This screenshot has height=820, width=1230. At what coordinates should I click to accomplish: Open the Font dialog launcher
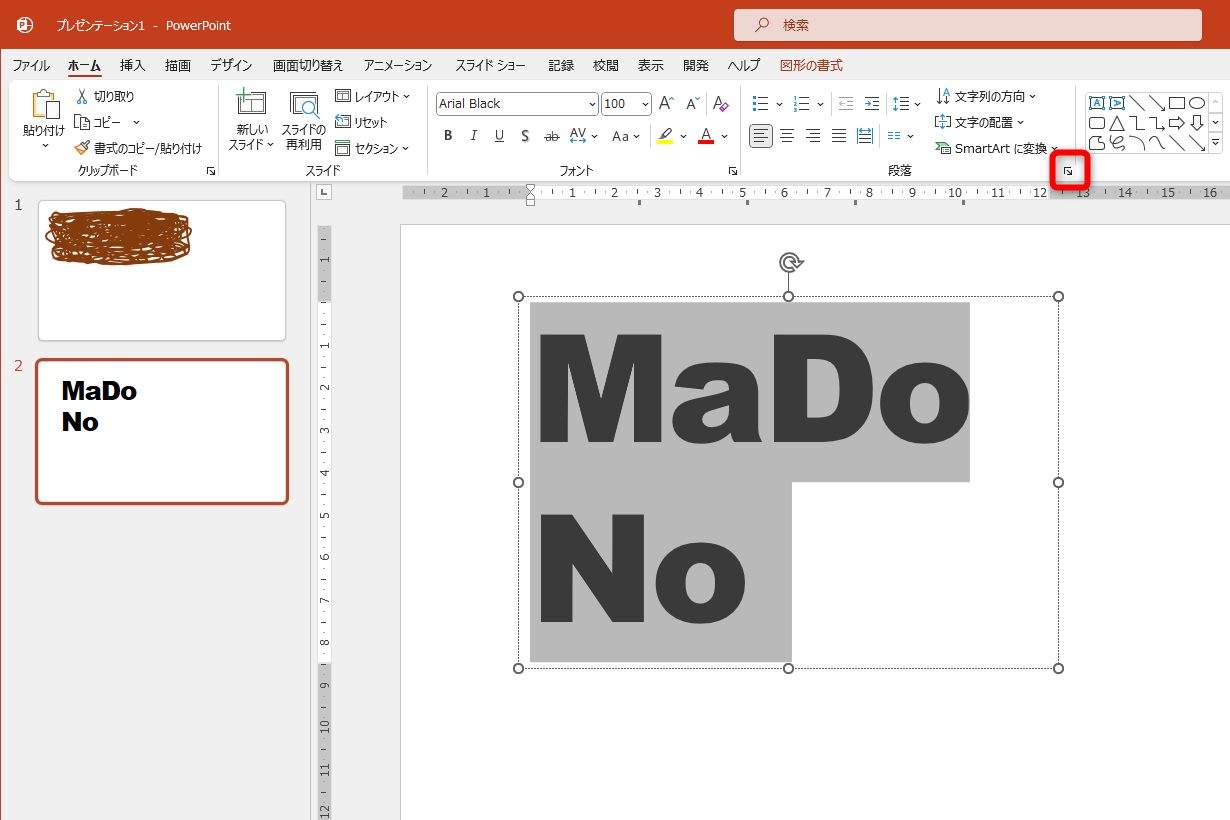click(733, 171)
